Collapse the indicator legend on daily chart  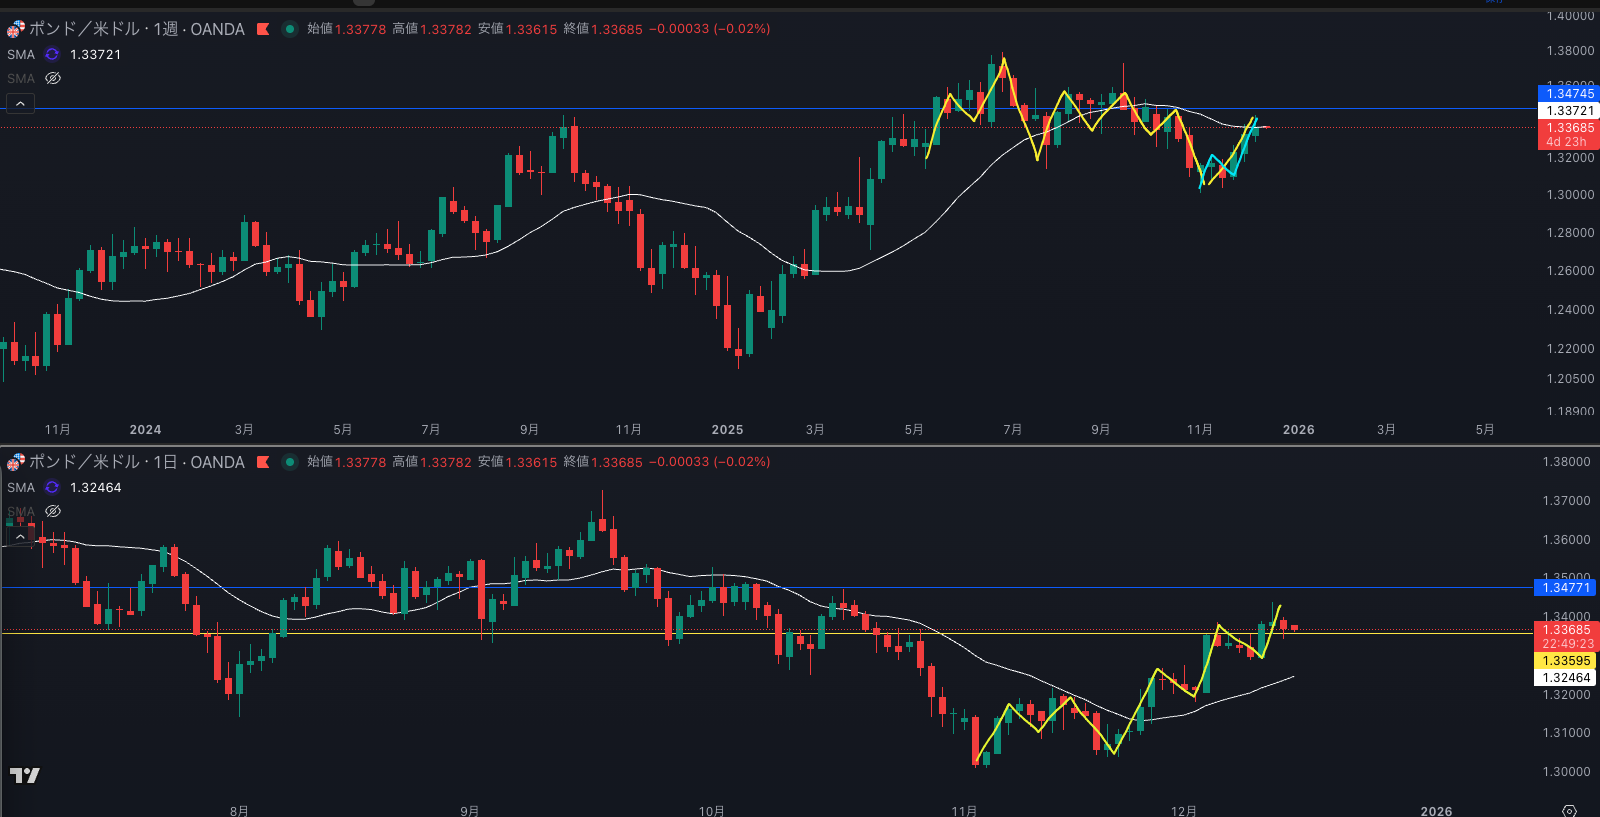[x=20, y=536]
